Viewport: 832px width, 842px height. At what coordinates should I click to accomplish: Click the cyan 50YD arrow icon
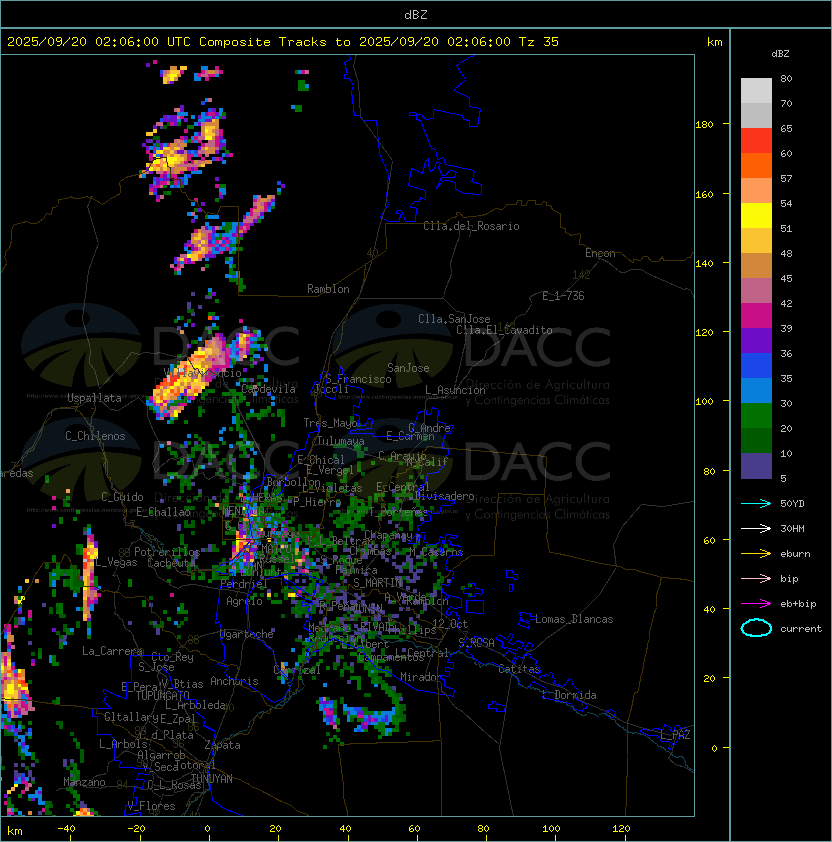pyautogui.click(x=756, y=503)
